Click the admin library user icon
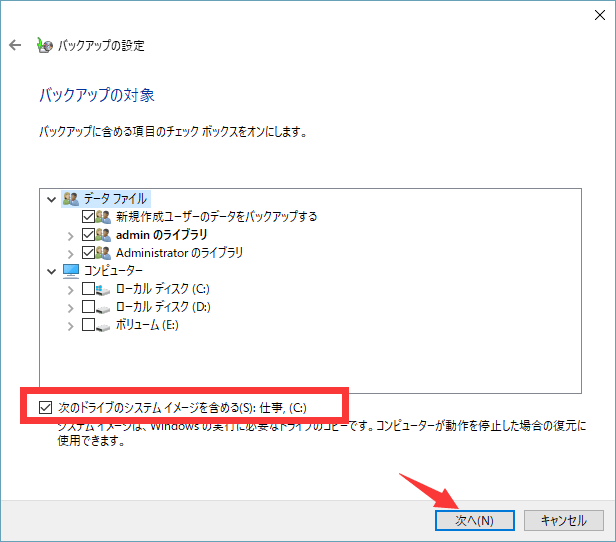 105,235
